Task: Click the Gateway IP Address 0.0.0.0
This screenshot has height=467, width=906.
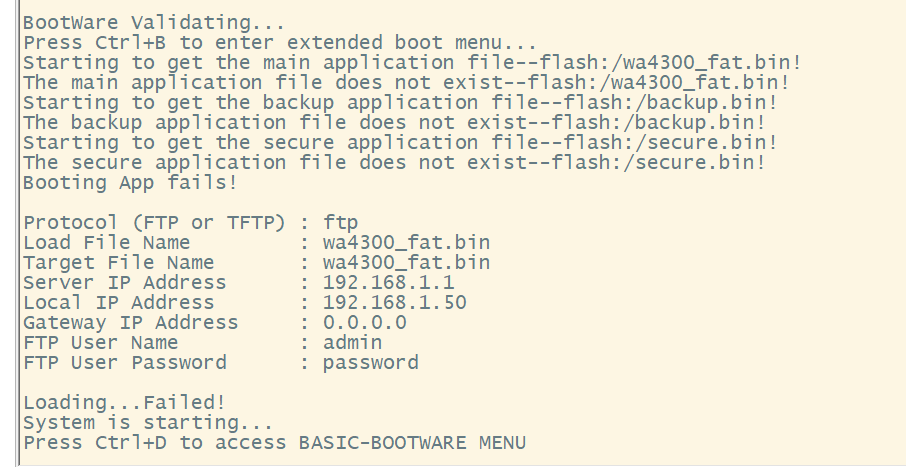Action: (x=364, y=322)
